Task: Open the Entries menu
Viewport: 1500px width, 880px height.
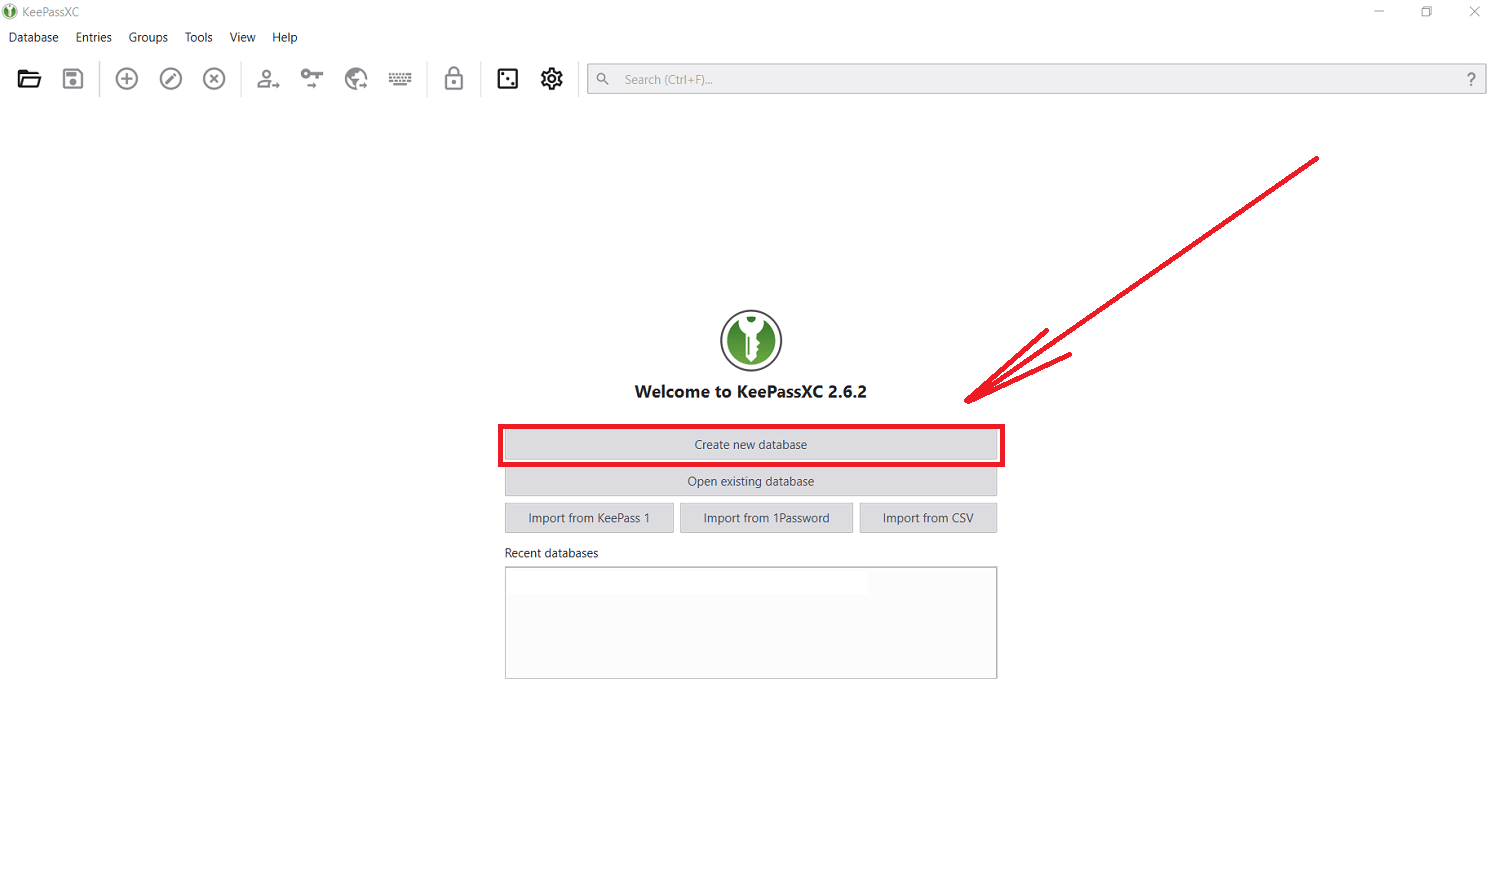Action: (x=94, y=37)
